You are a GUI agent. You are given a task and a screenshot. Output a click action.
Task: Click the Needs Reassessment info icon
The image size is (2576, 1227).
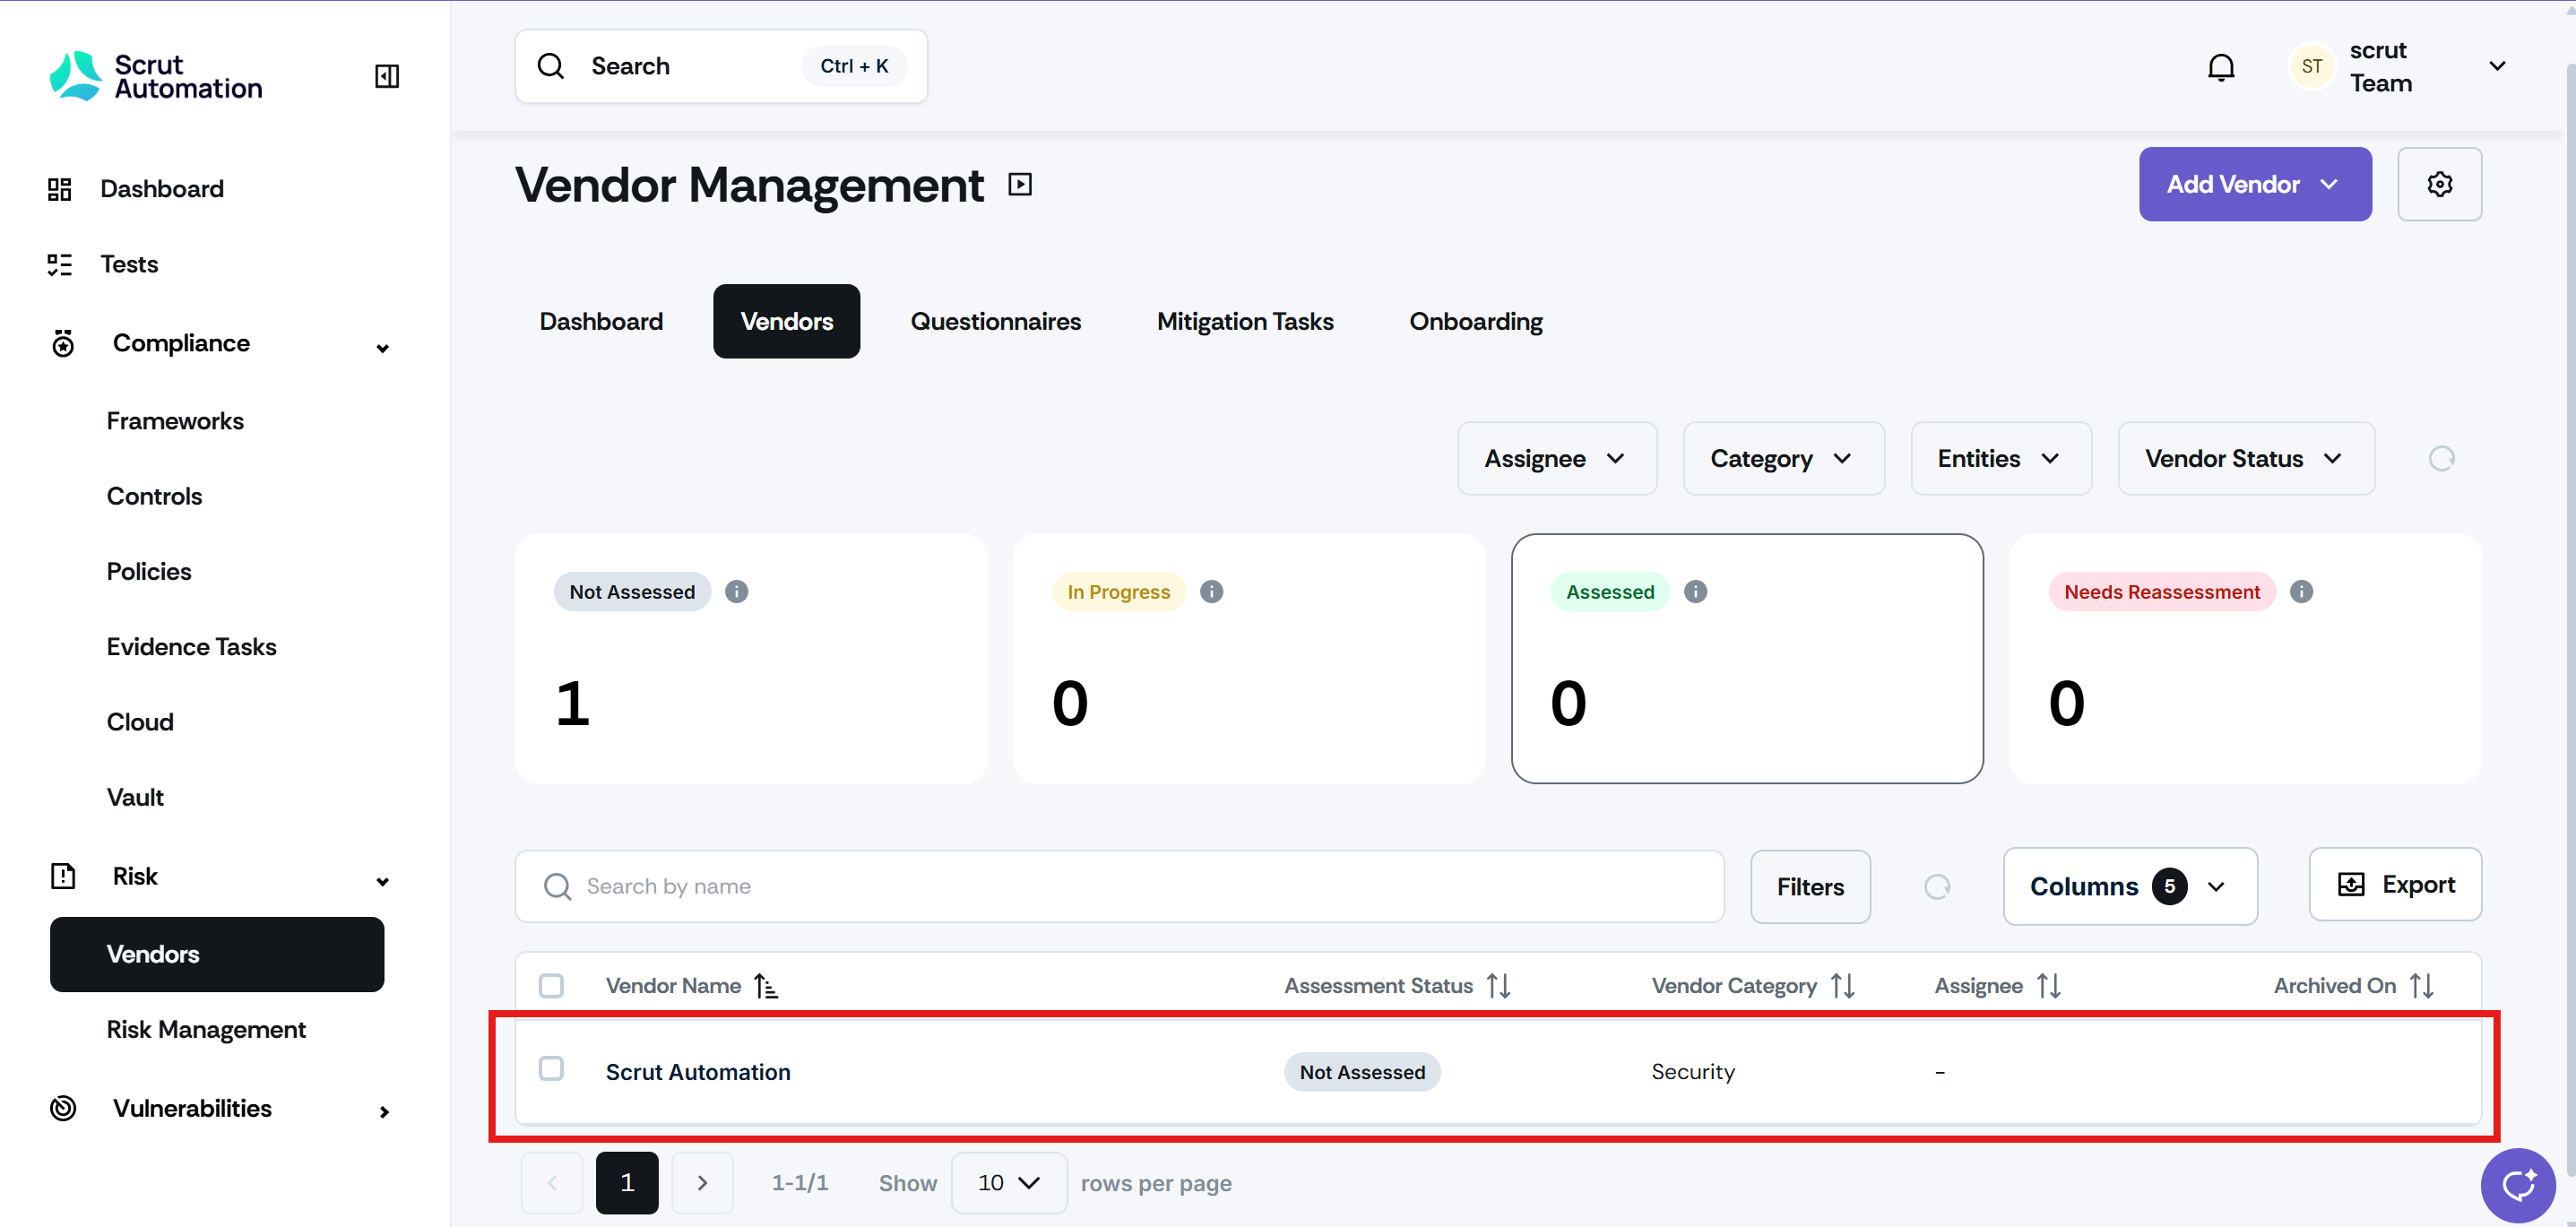click(x=2300, y=592)
